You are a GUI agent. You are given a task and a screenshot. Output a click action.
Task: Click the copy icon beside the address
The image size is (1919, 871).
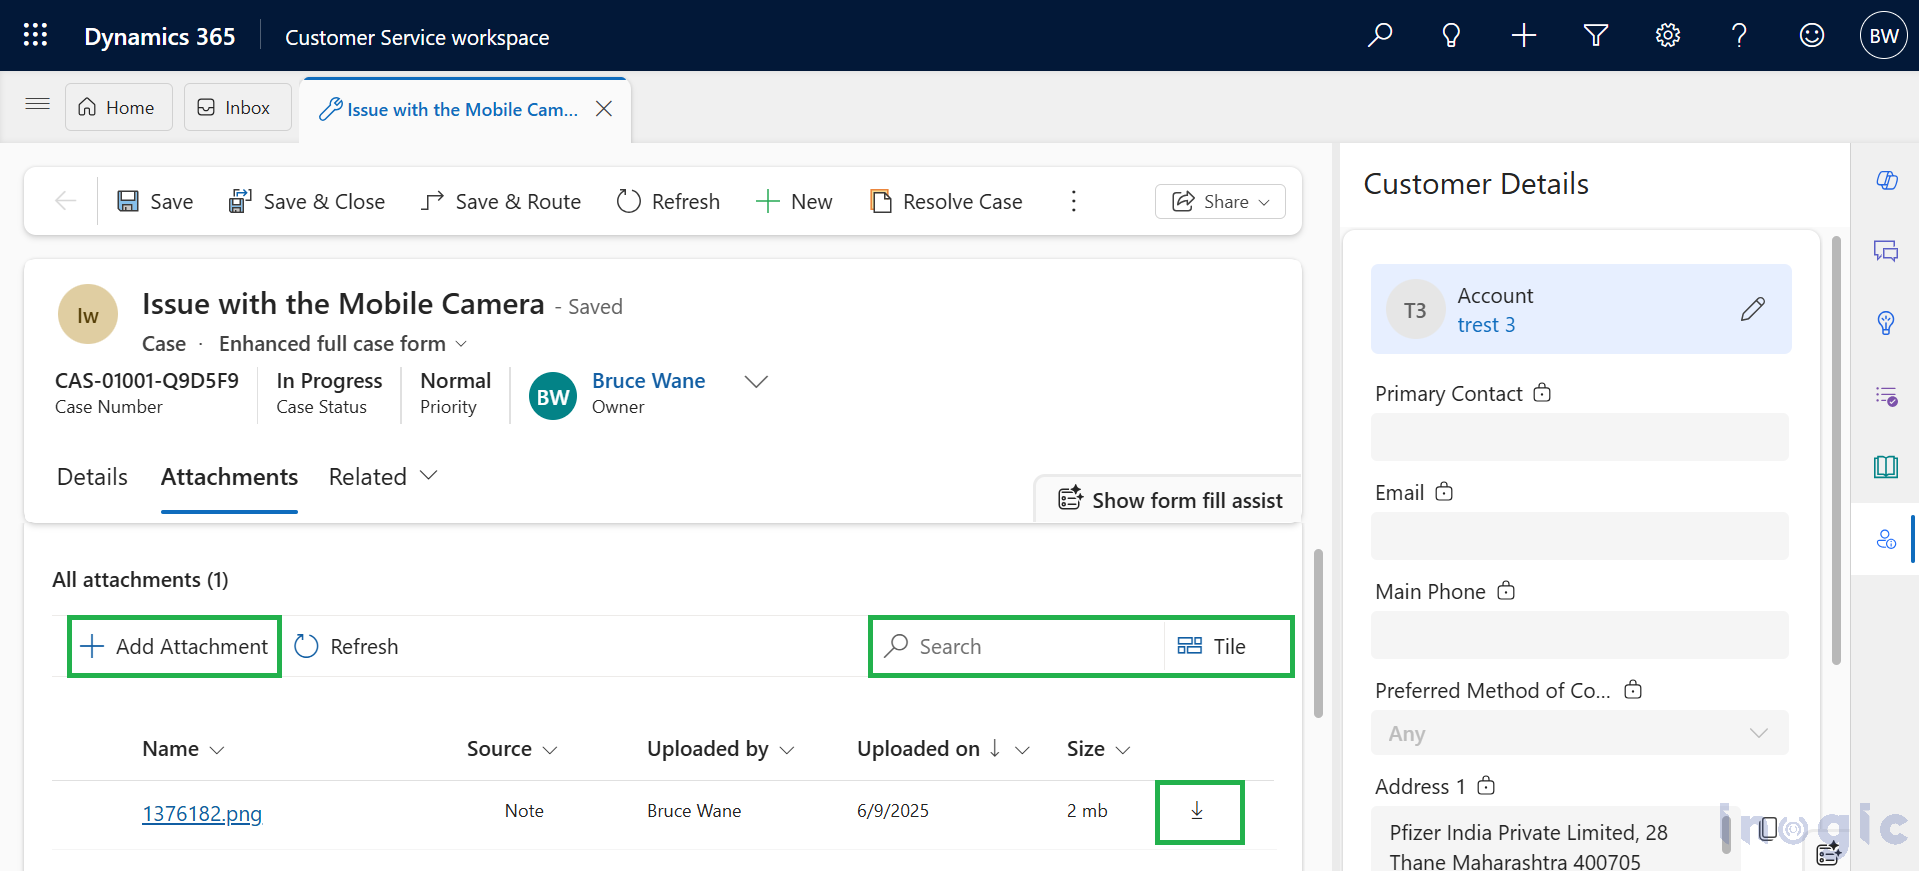[1768, 829]
